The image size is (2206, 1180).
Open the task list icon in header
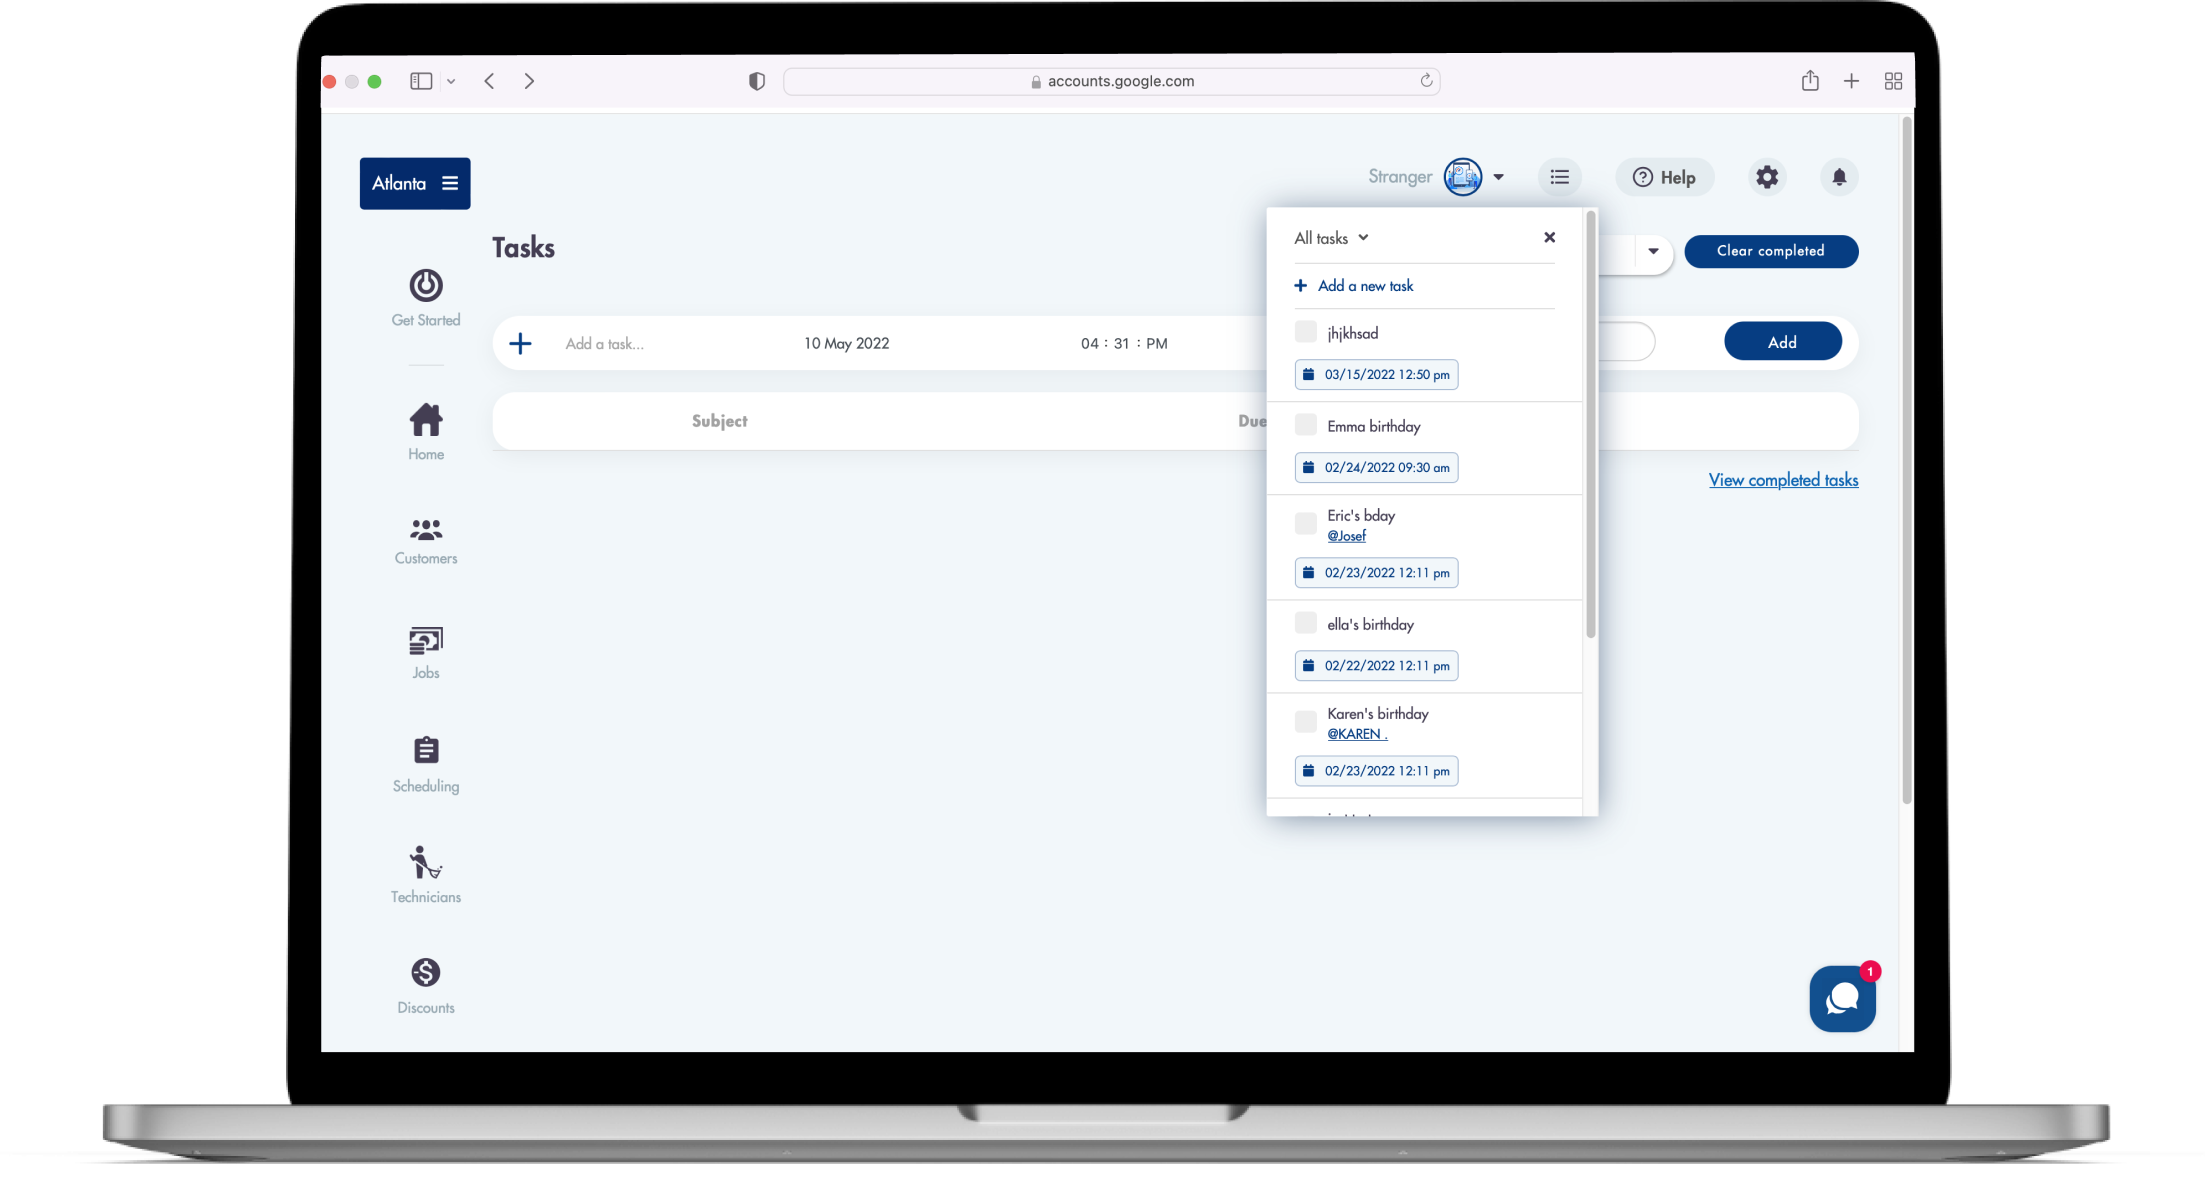(x=1559, y=177)
